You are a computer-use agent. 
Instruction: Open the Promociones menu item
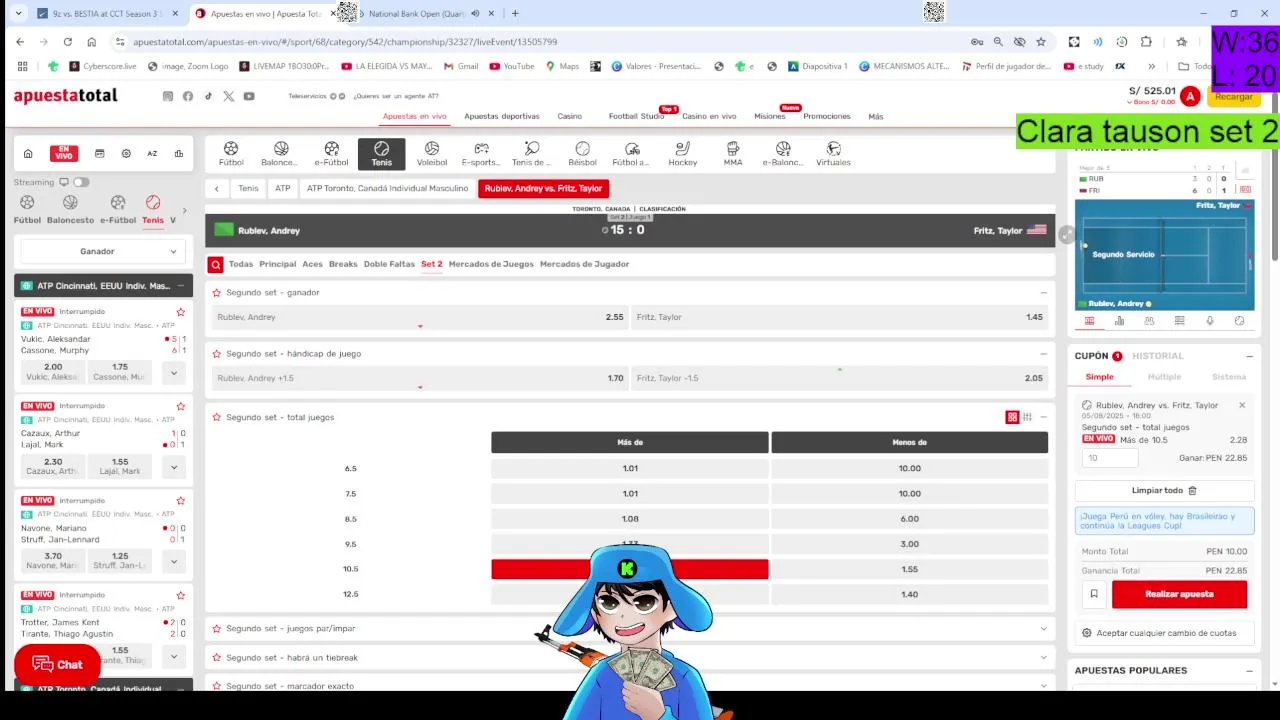(x=827, y=116)
